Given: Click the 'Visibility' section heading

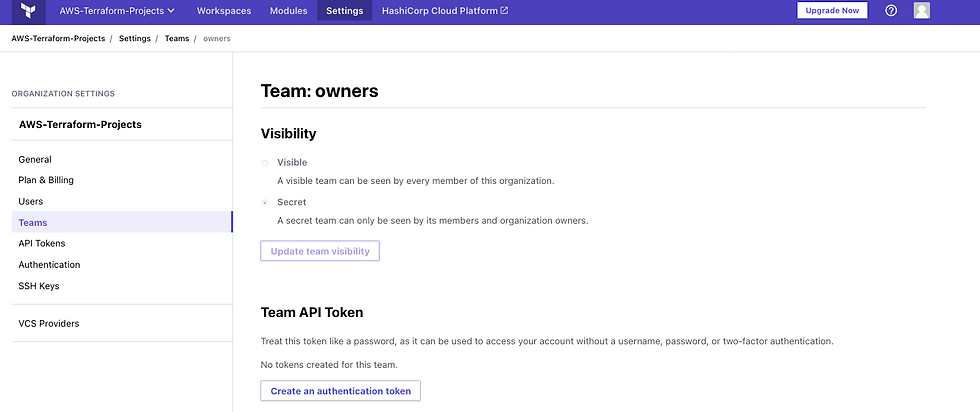Looking at the screenshot, I should pyautogui.click(x=288, y=133).
